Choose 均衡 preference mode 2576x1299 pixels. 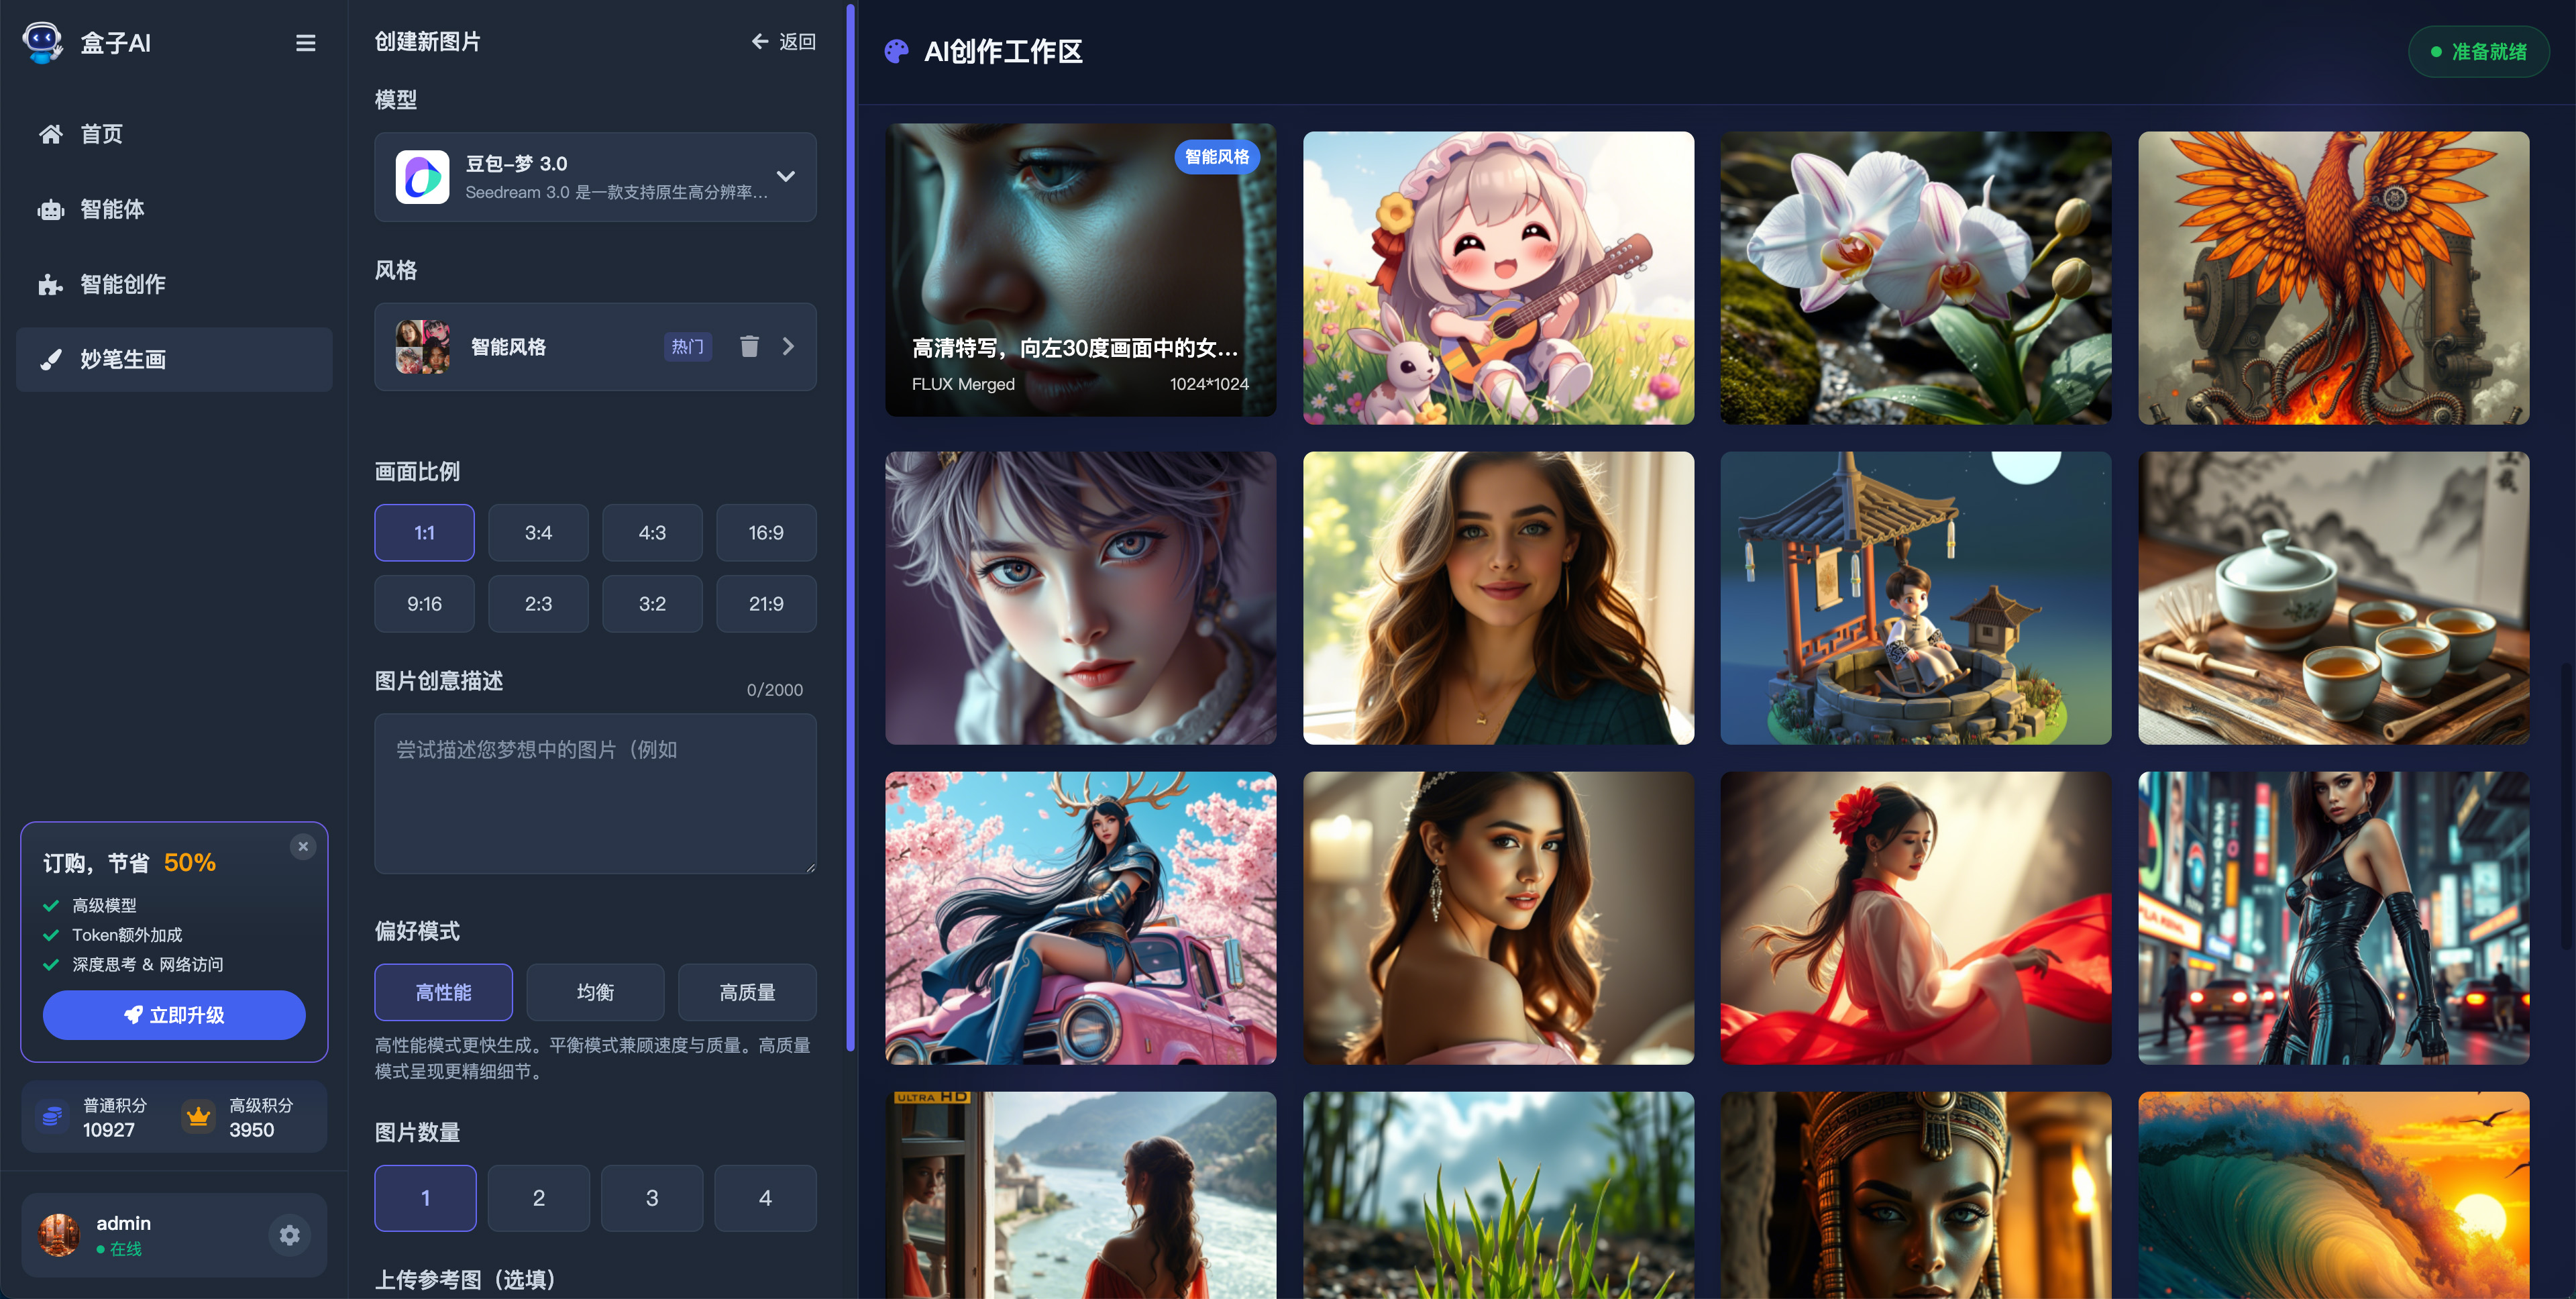[x=595, y=992]
